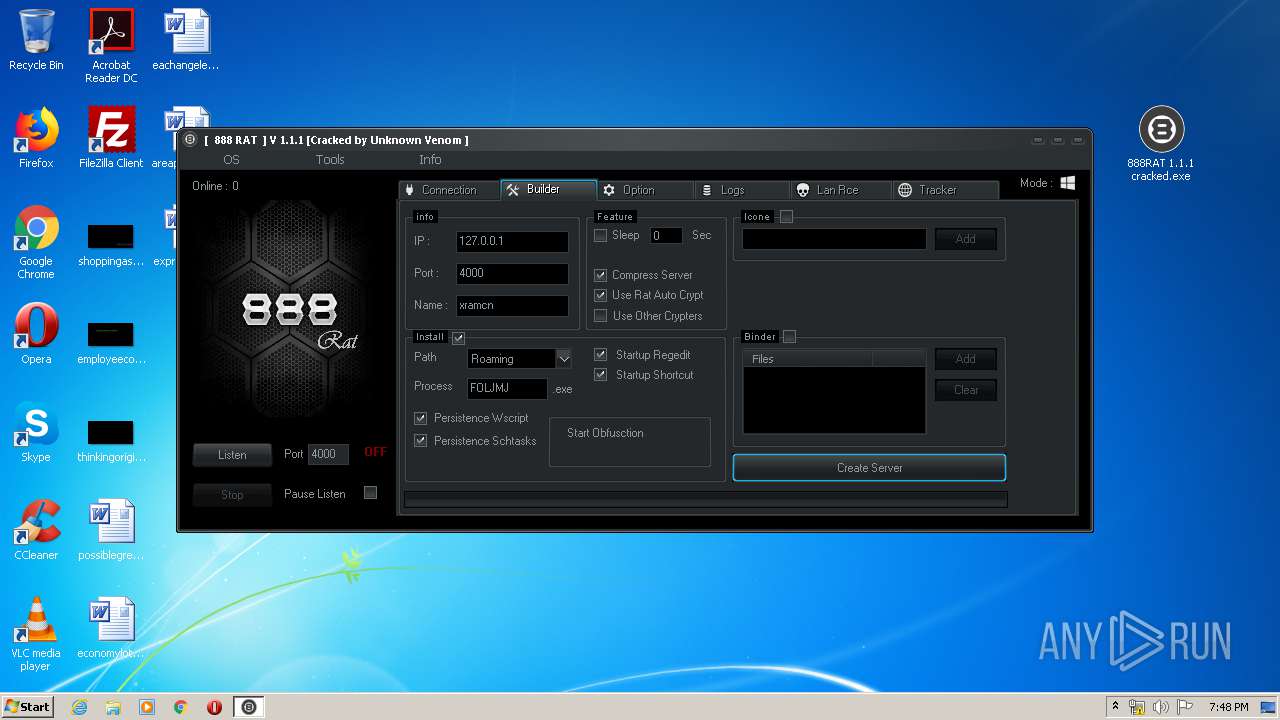Open the economylot Word document
1280x720 pixels.
point(111,628)
